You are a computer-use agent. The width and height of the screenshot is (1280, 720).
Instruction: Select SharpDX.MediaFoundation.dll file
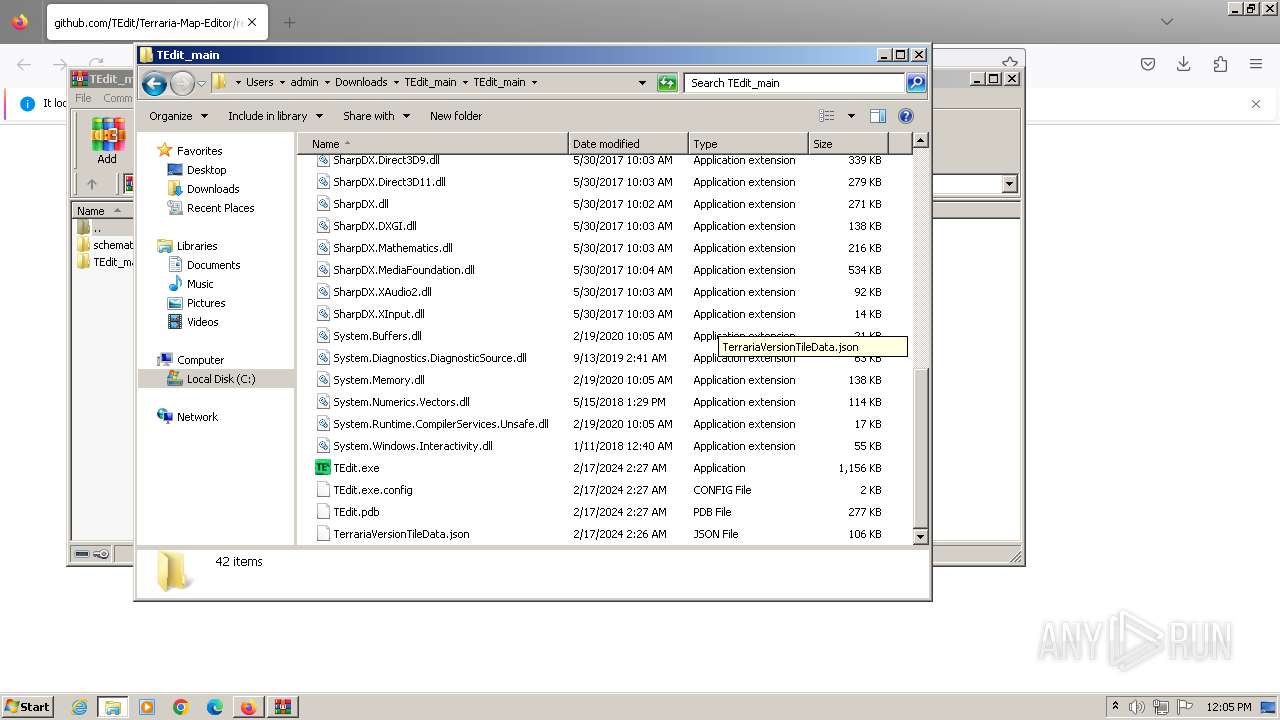pyautogui.click(x=403, y=270)
